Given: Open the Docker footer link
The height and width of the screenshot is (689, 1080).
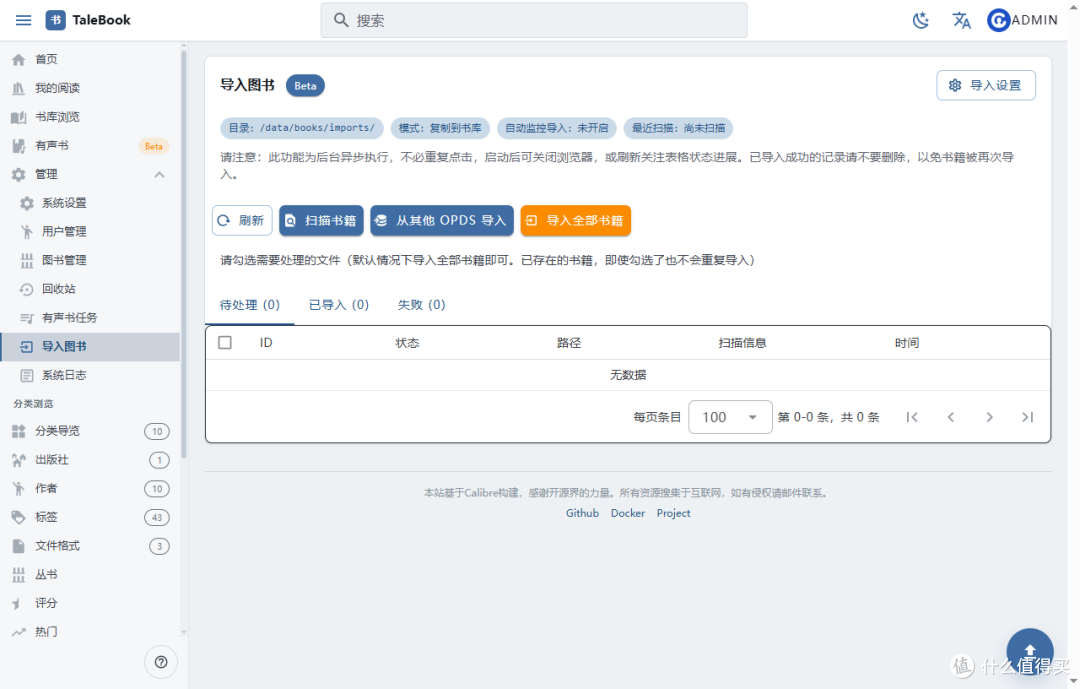Looking at the screenshot, I should [627, 513].
